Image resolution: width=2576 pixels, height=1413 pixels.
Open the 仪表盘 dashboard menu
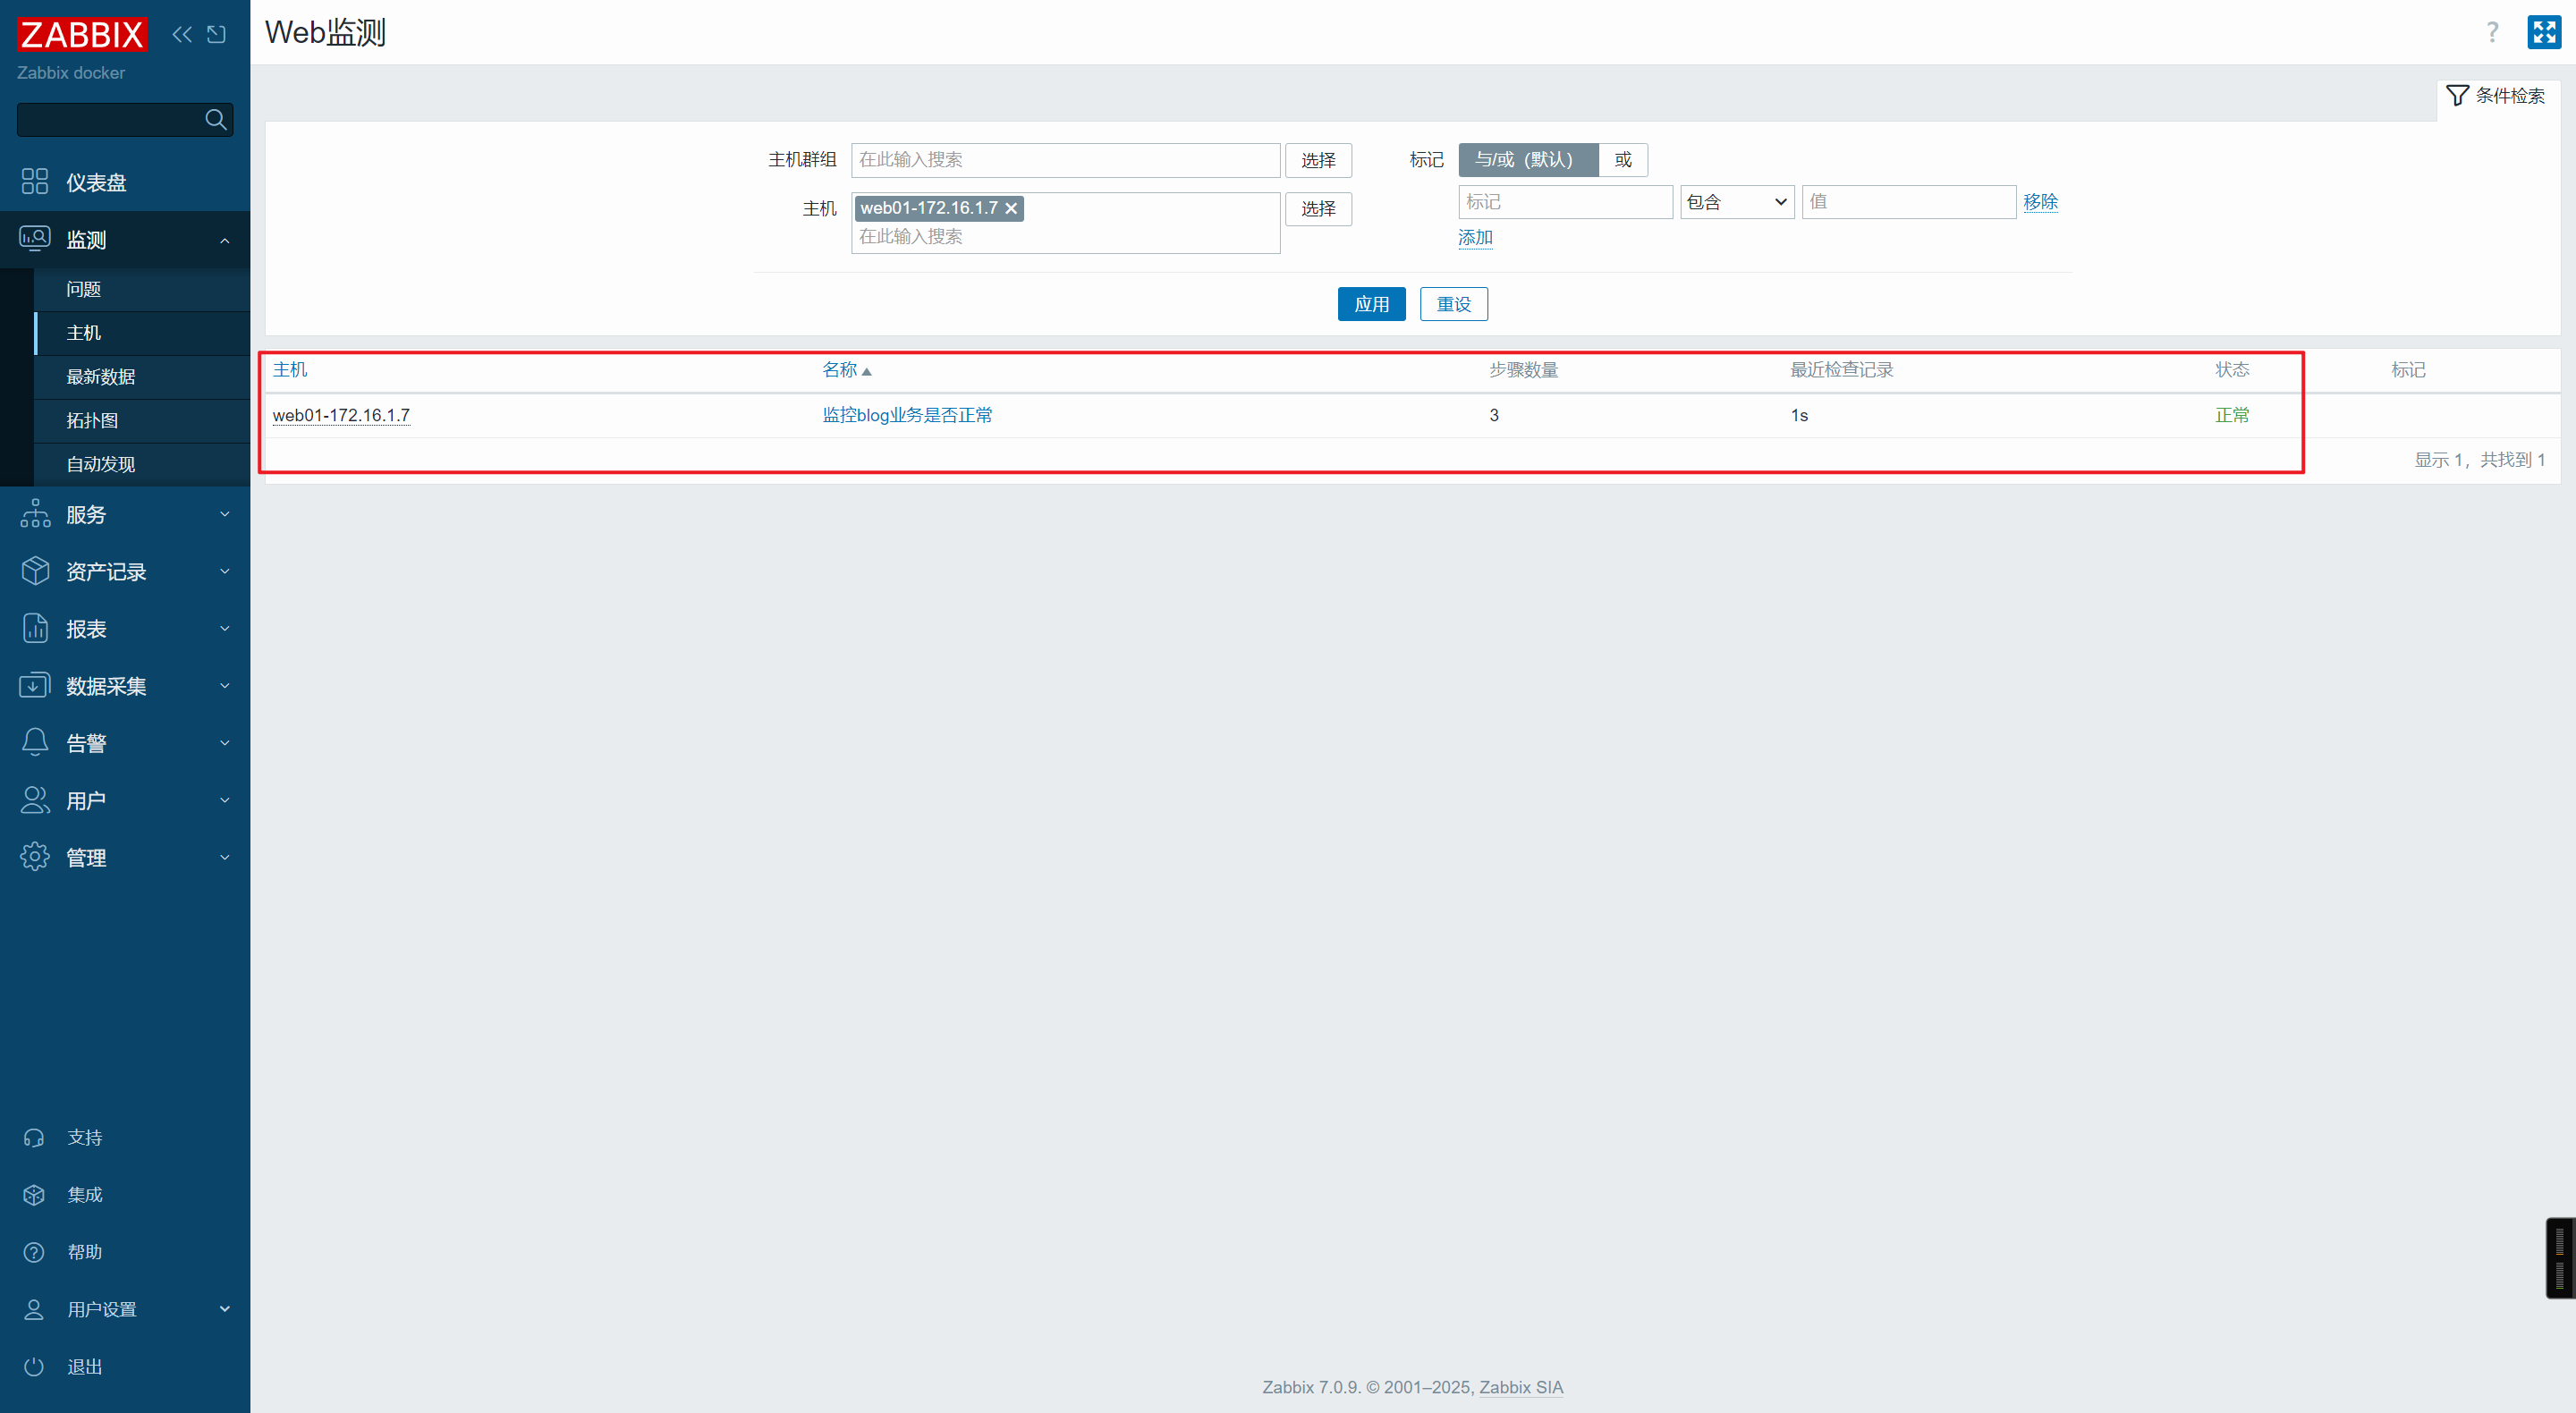[125, 182]
